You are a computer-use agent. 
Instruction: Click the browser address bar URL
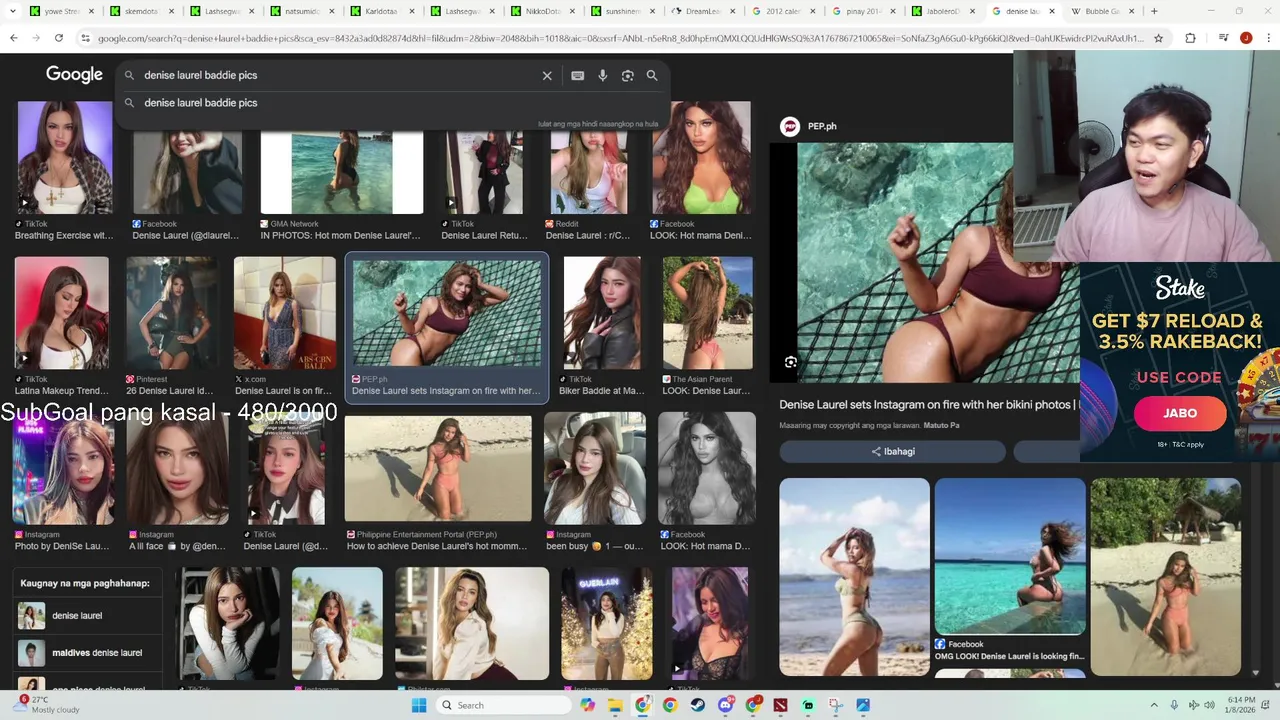[x=620, y=38]
